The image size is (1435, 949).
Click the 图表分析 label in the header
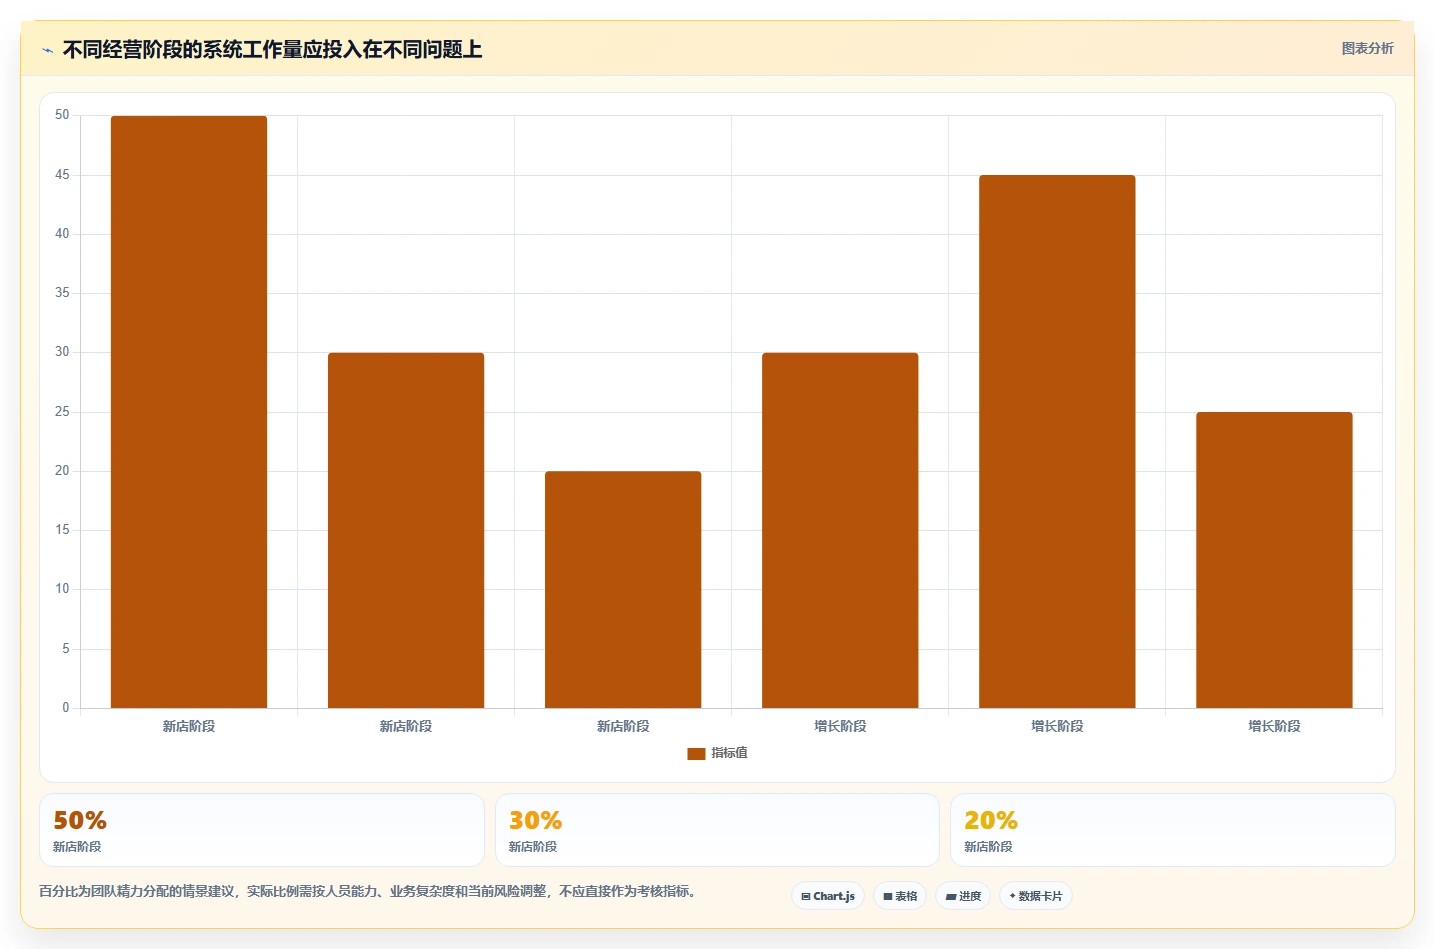pos(1367,48)
